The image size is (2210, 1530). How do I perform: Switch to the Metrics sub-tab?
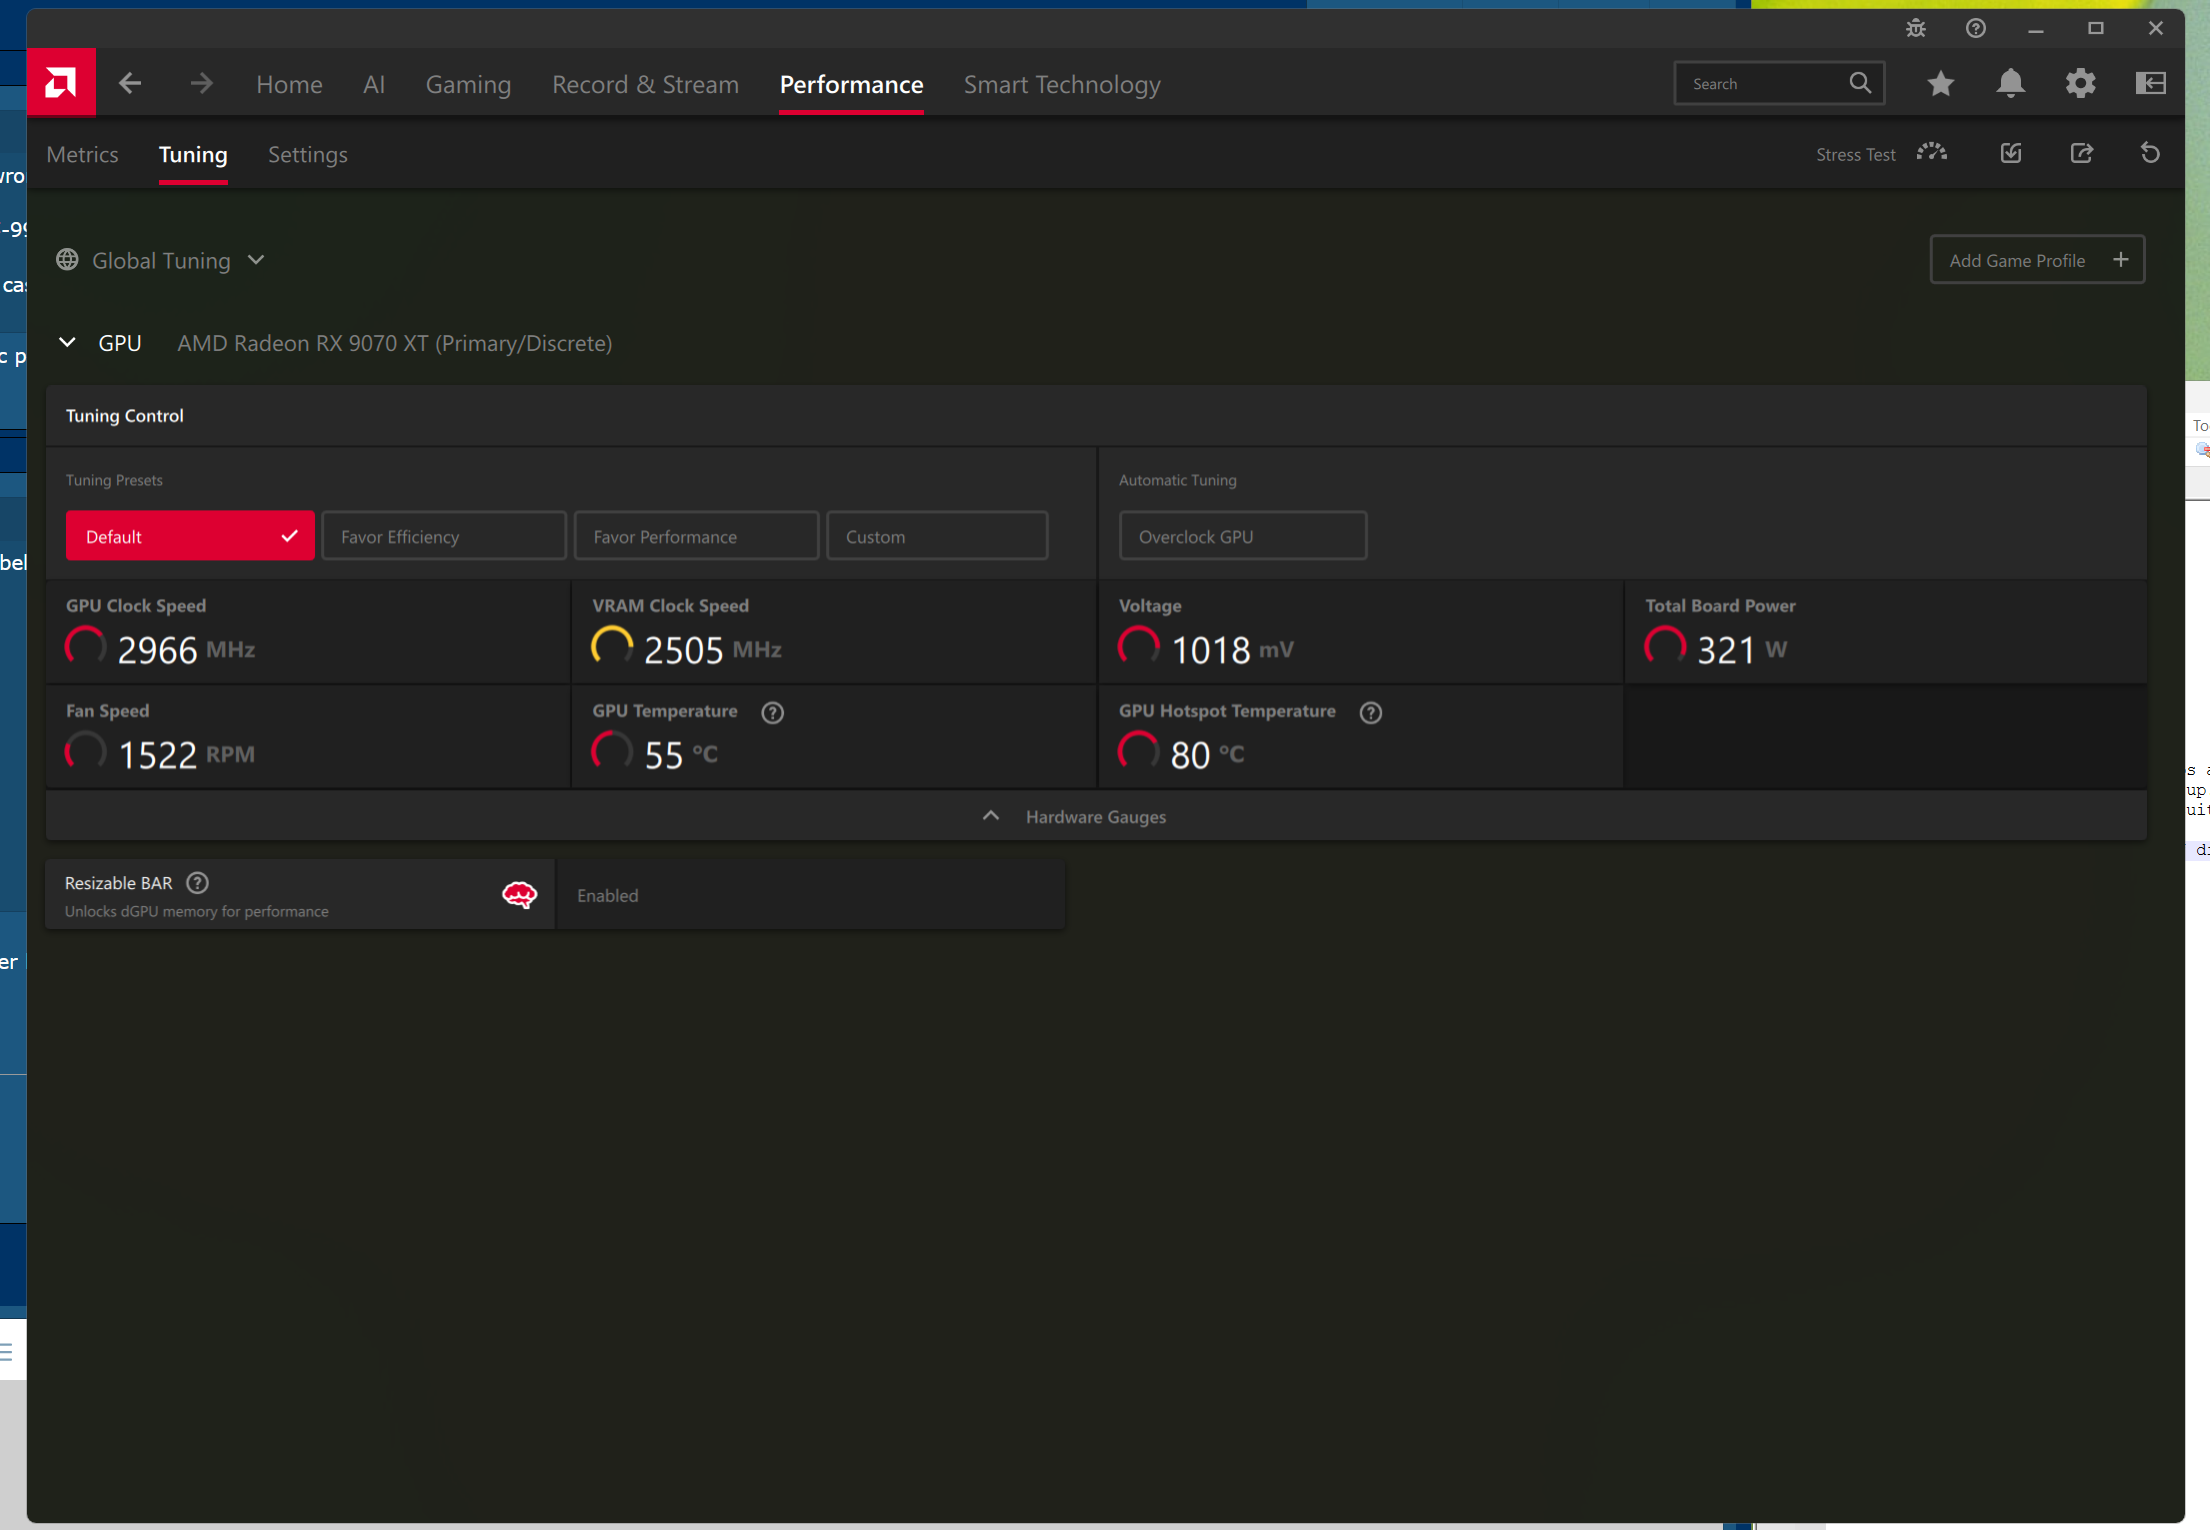click(x=82, y=154)
